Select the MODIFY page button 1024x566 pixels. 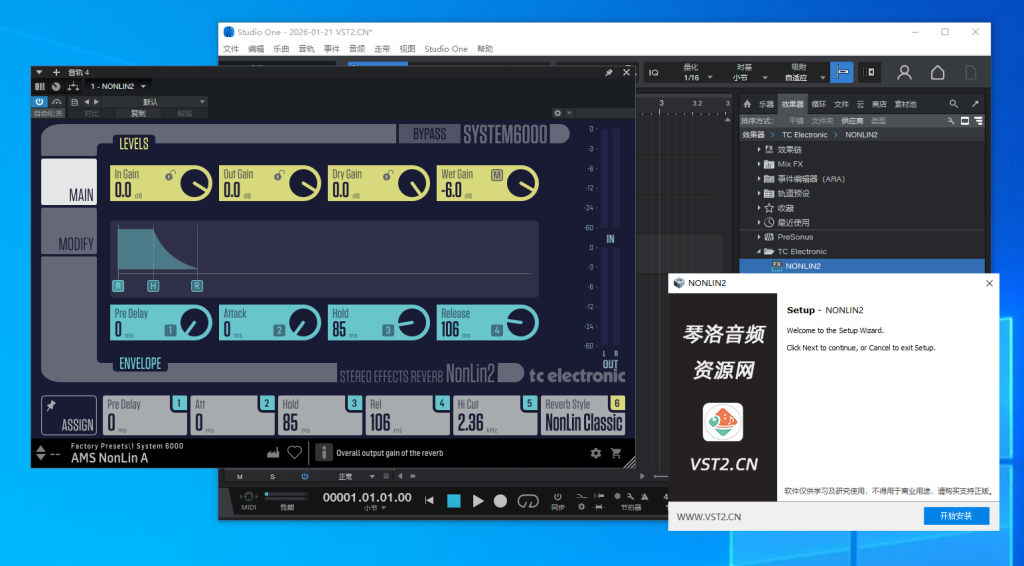(69, 243)
